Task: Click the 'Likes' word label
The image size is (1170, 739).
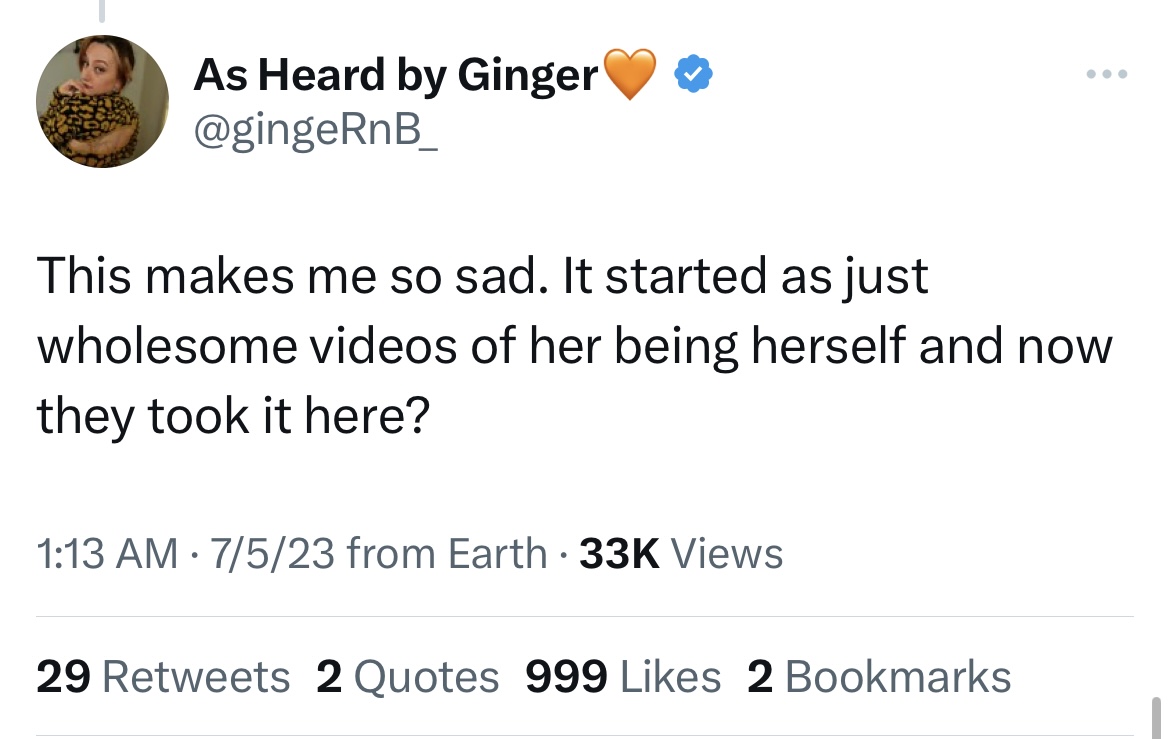Action: [x=670, y=677]
